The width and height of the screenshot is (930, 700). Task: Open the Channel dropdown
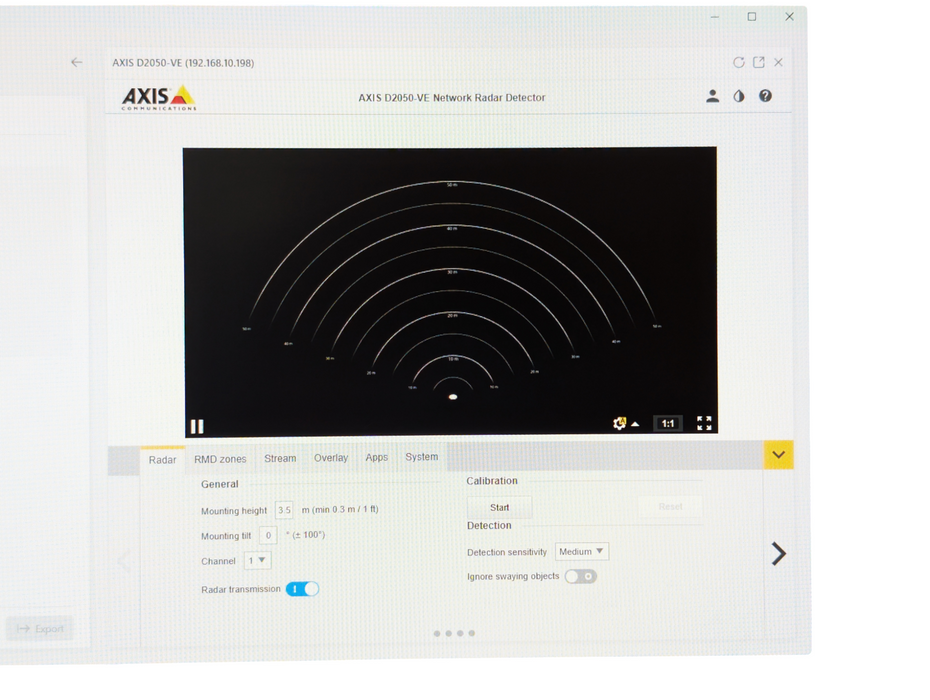(257, 561)
